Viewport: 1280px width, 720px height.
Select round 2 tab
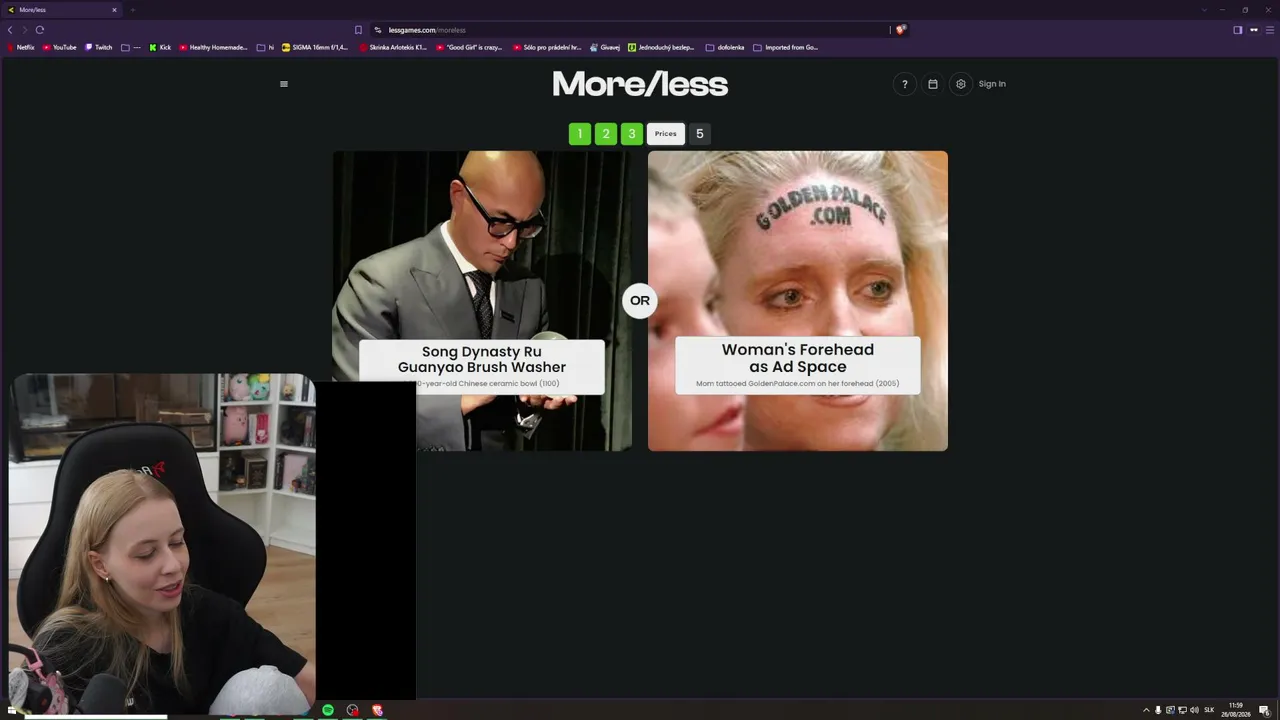coord(606,134)
